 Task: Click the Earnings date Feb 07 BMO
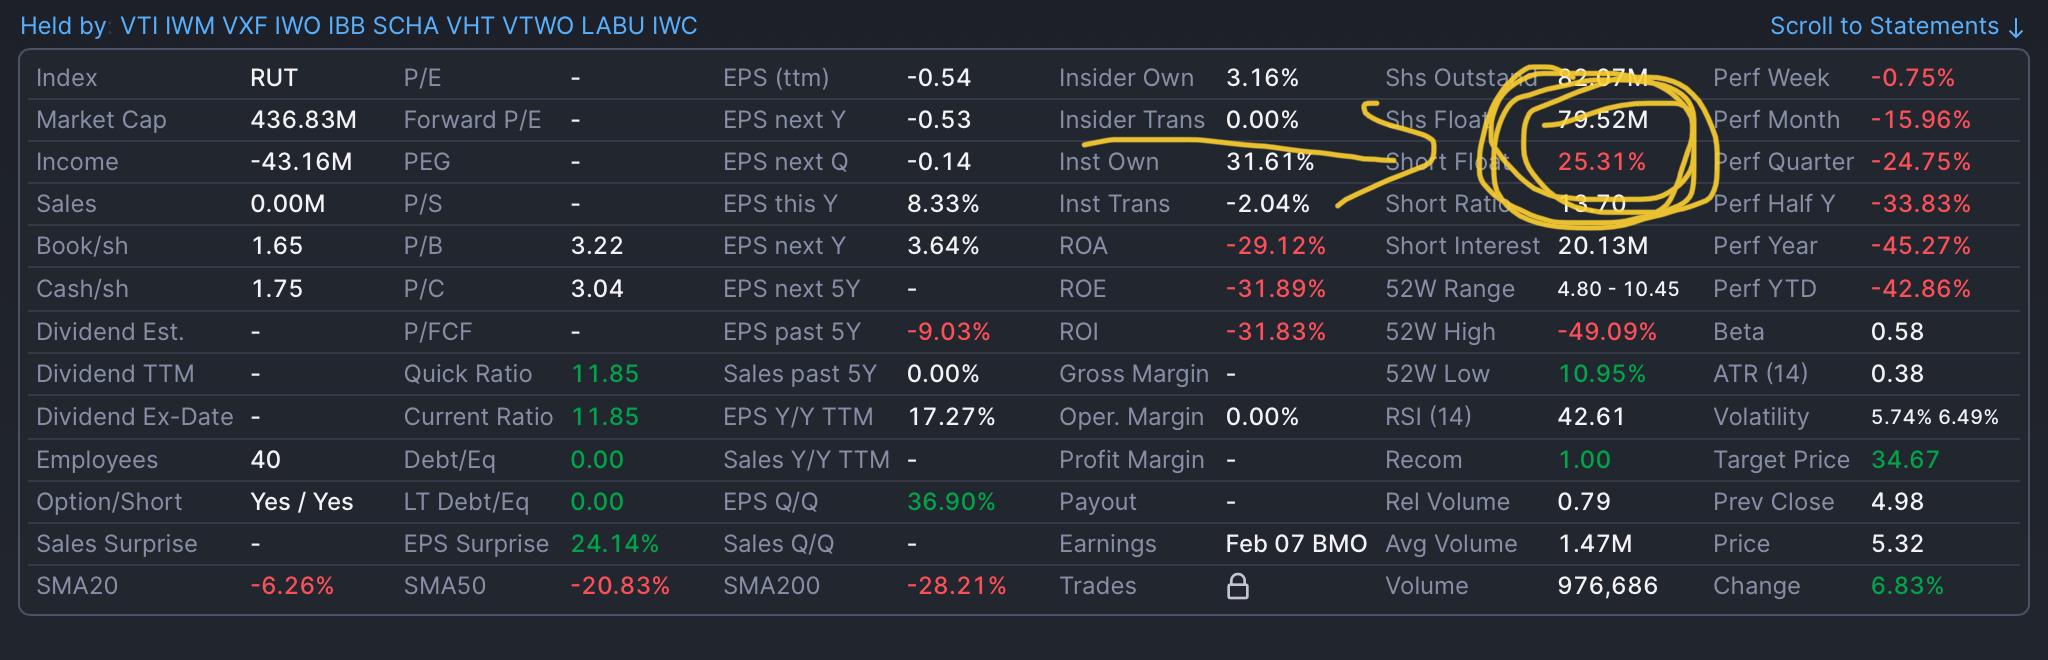(x=1296, y=544)
